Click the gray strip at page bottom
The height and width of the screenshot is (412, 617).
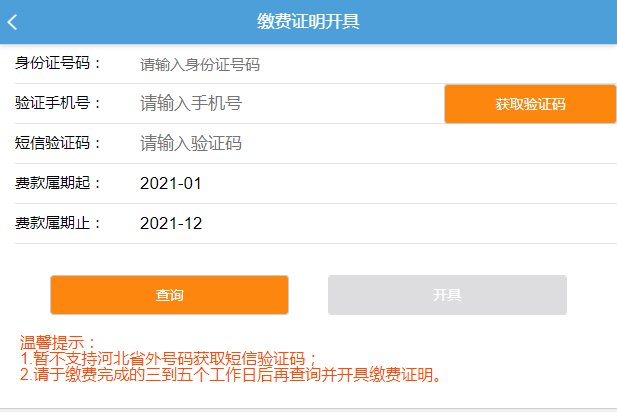(308, 408)
